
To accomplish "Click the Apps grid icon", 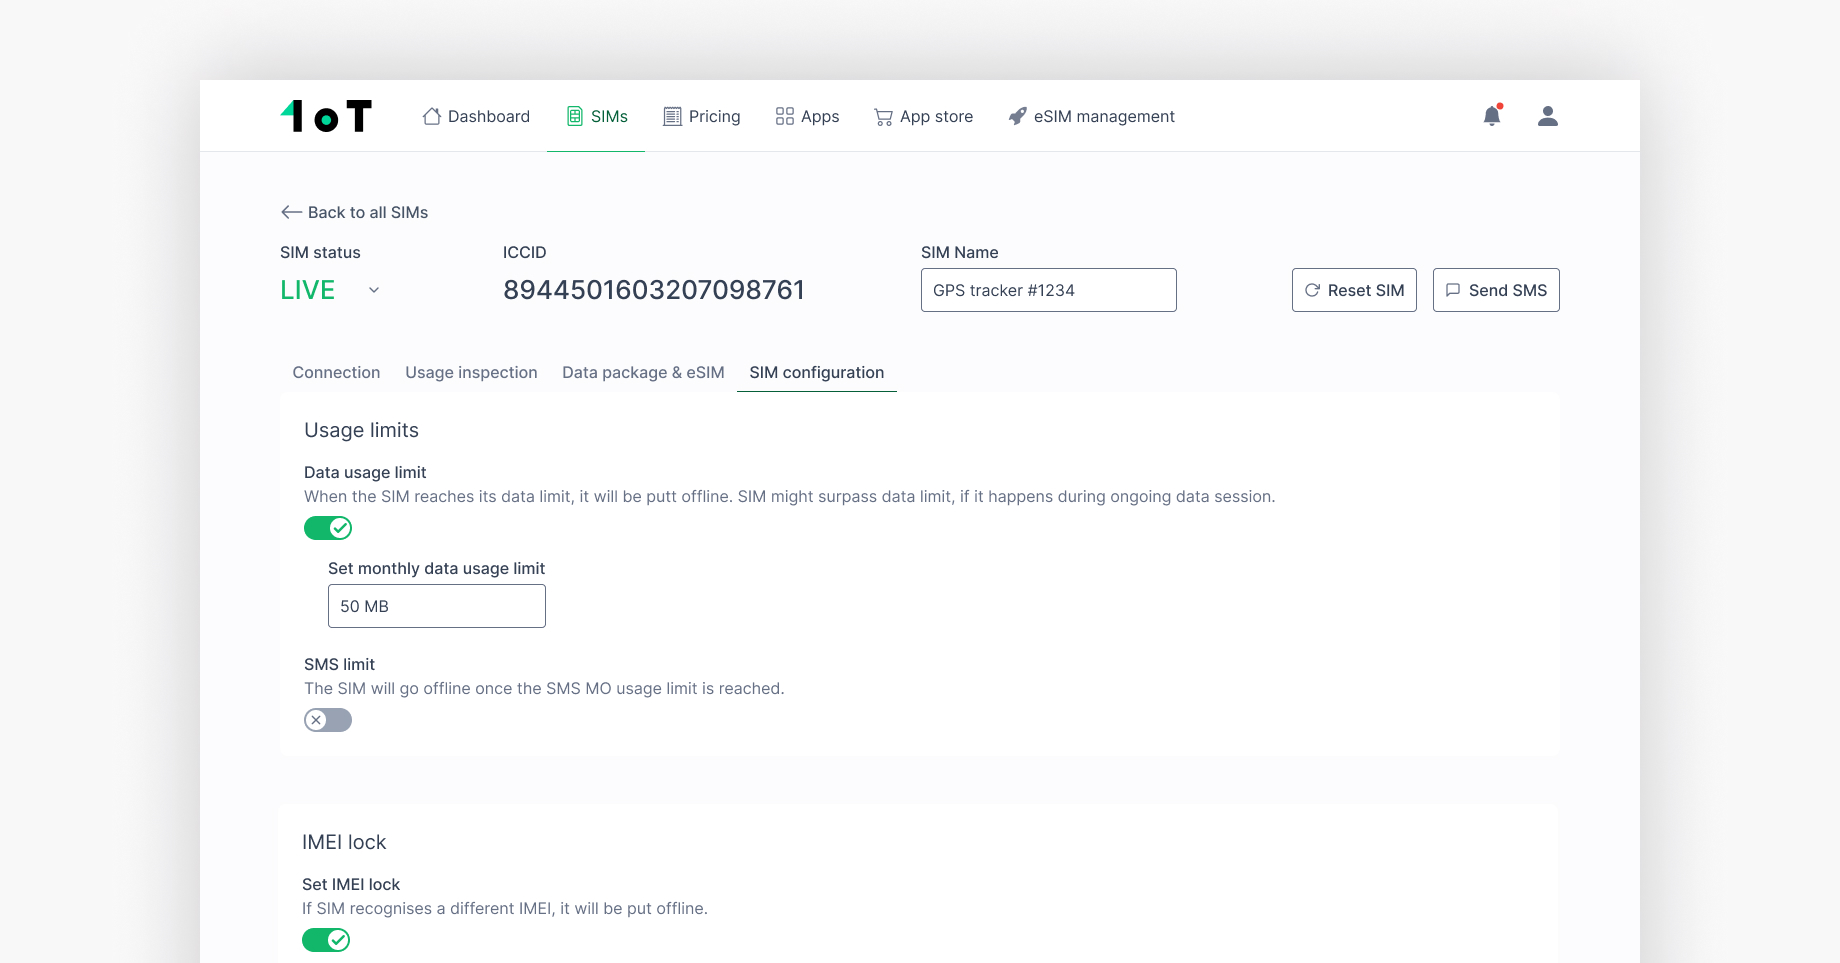I will point(784,116).
